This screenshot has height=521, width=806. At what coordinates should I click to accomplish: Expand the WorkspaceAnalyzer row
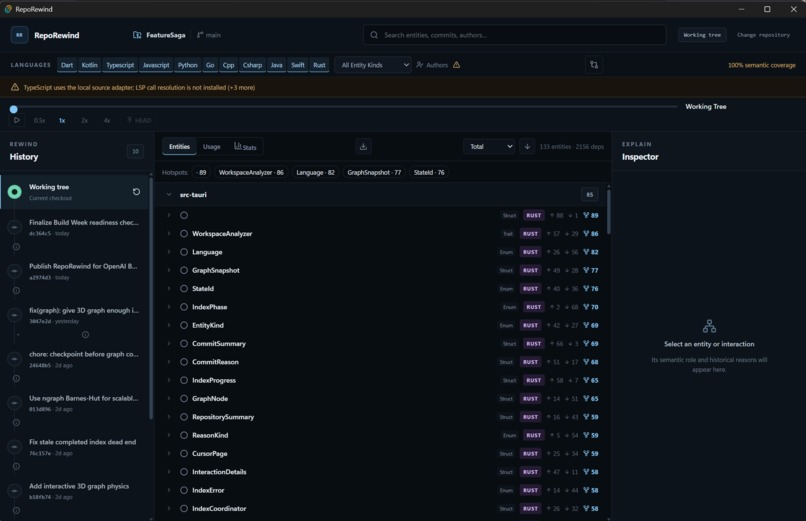(x=169, y=234)
